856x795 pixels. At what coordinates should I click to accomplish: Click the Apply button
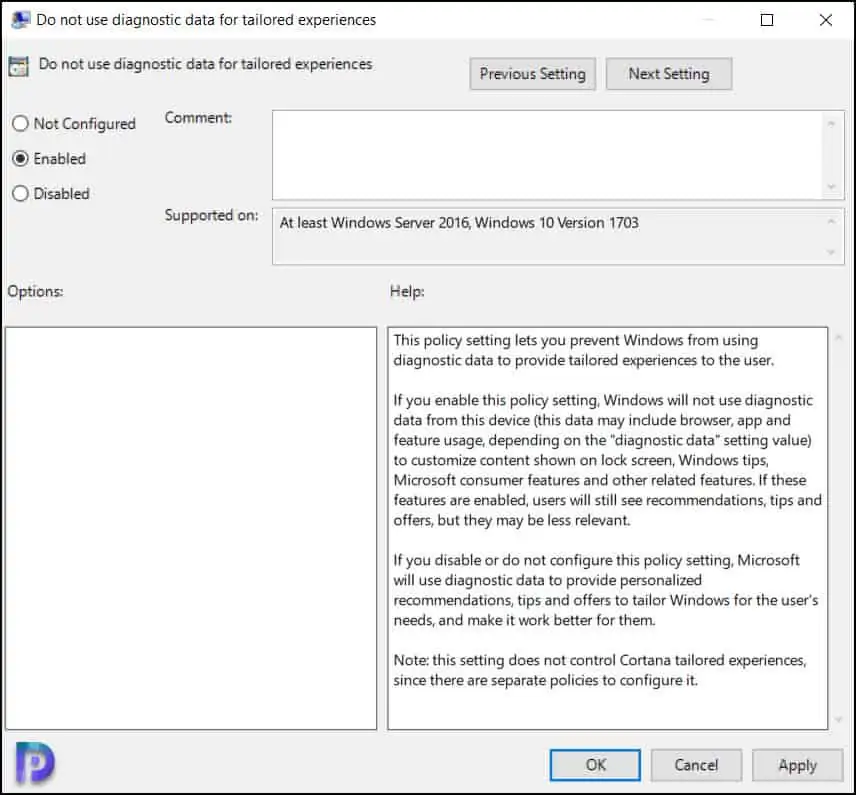tap(798, 765)
